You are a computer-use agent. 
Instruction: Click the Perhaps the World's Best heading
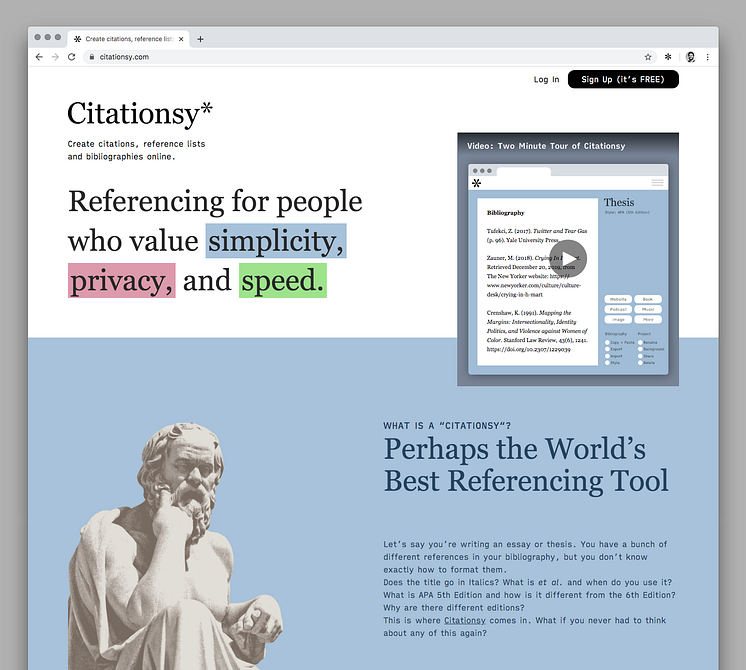(526, 465)
